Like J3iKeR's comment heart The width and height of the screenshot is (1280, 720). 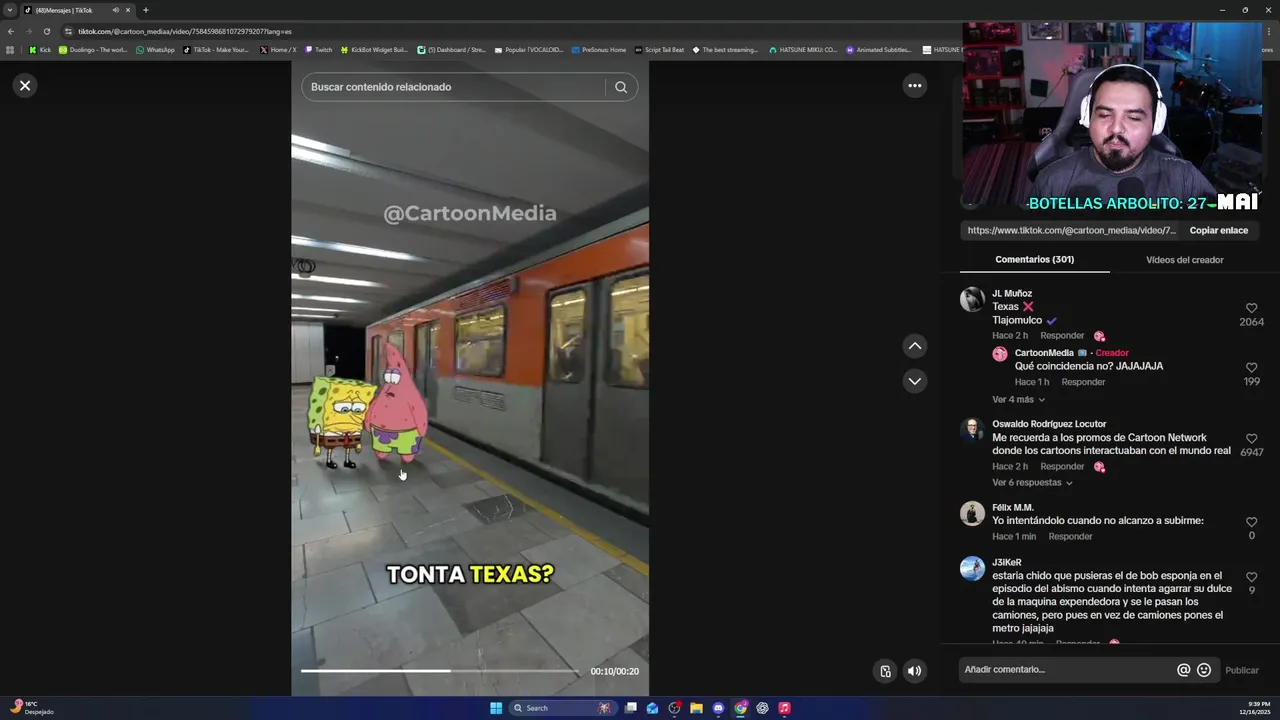point(1251,577)
